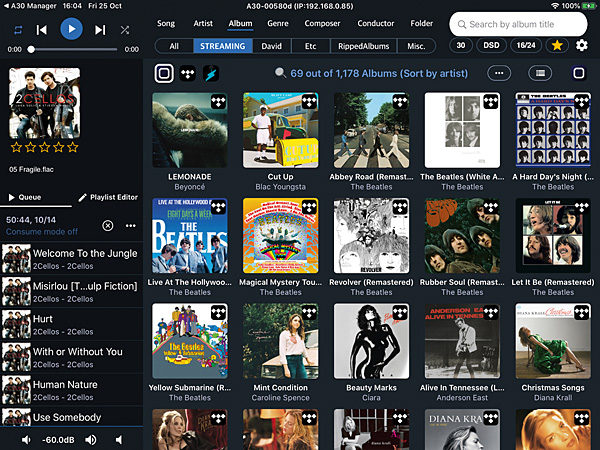This screenshot has height=450, width=600.
Task: Select the Mint Condition album title
Action: [x=280, y=388]
